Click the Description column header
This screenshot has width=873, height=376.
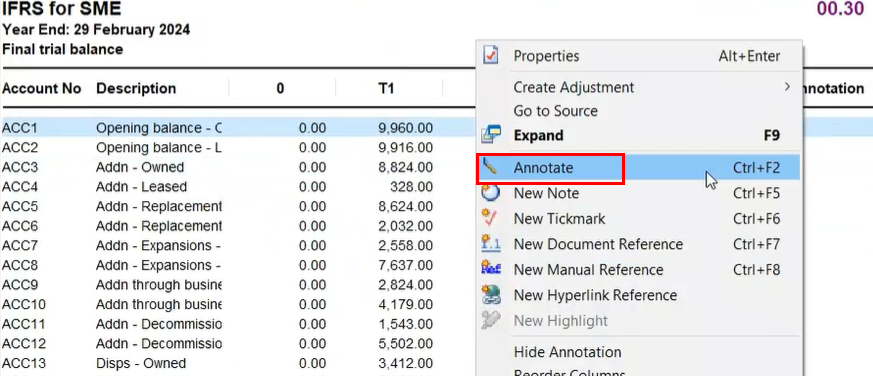136,88
